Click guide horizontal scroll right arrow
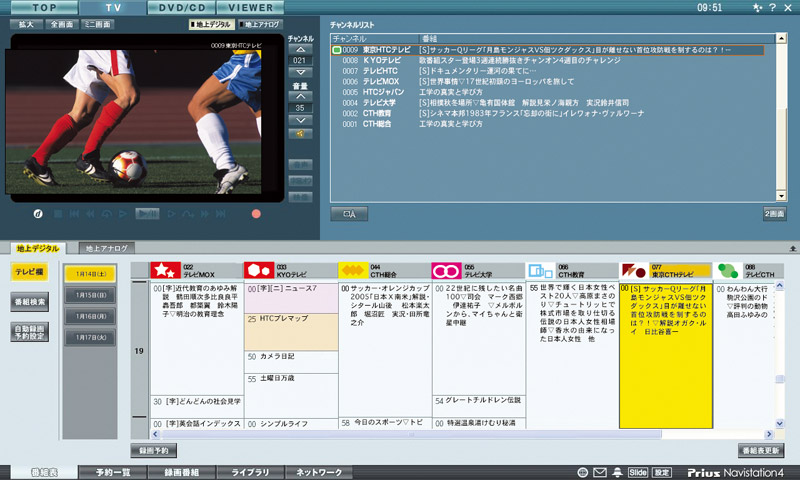 point(769,434)
